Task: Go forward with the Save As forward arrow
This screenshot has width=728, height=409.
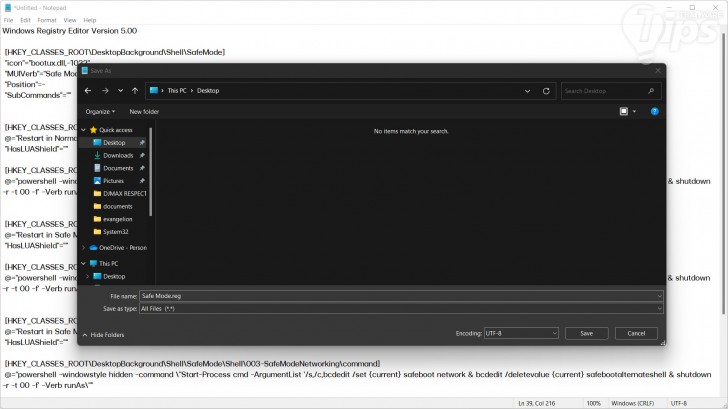Action: click(x=105, y=91)
